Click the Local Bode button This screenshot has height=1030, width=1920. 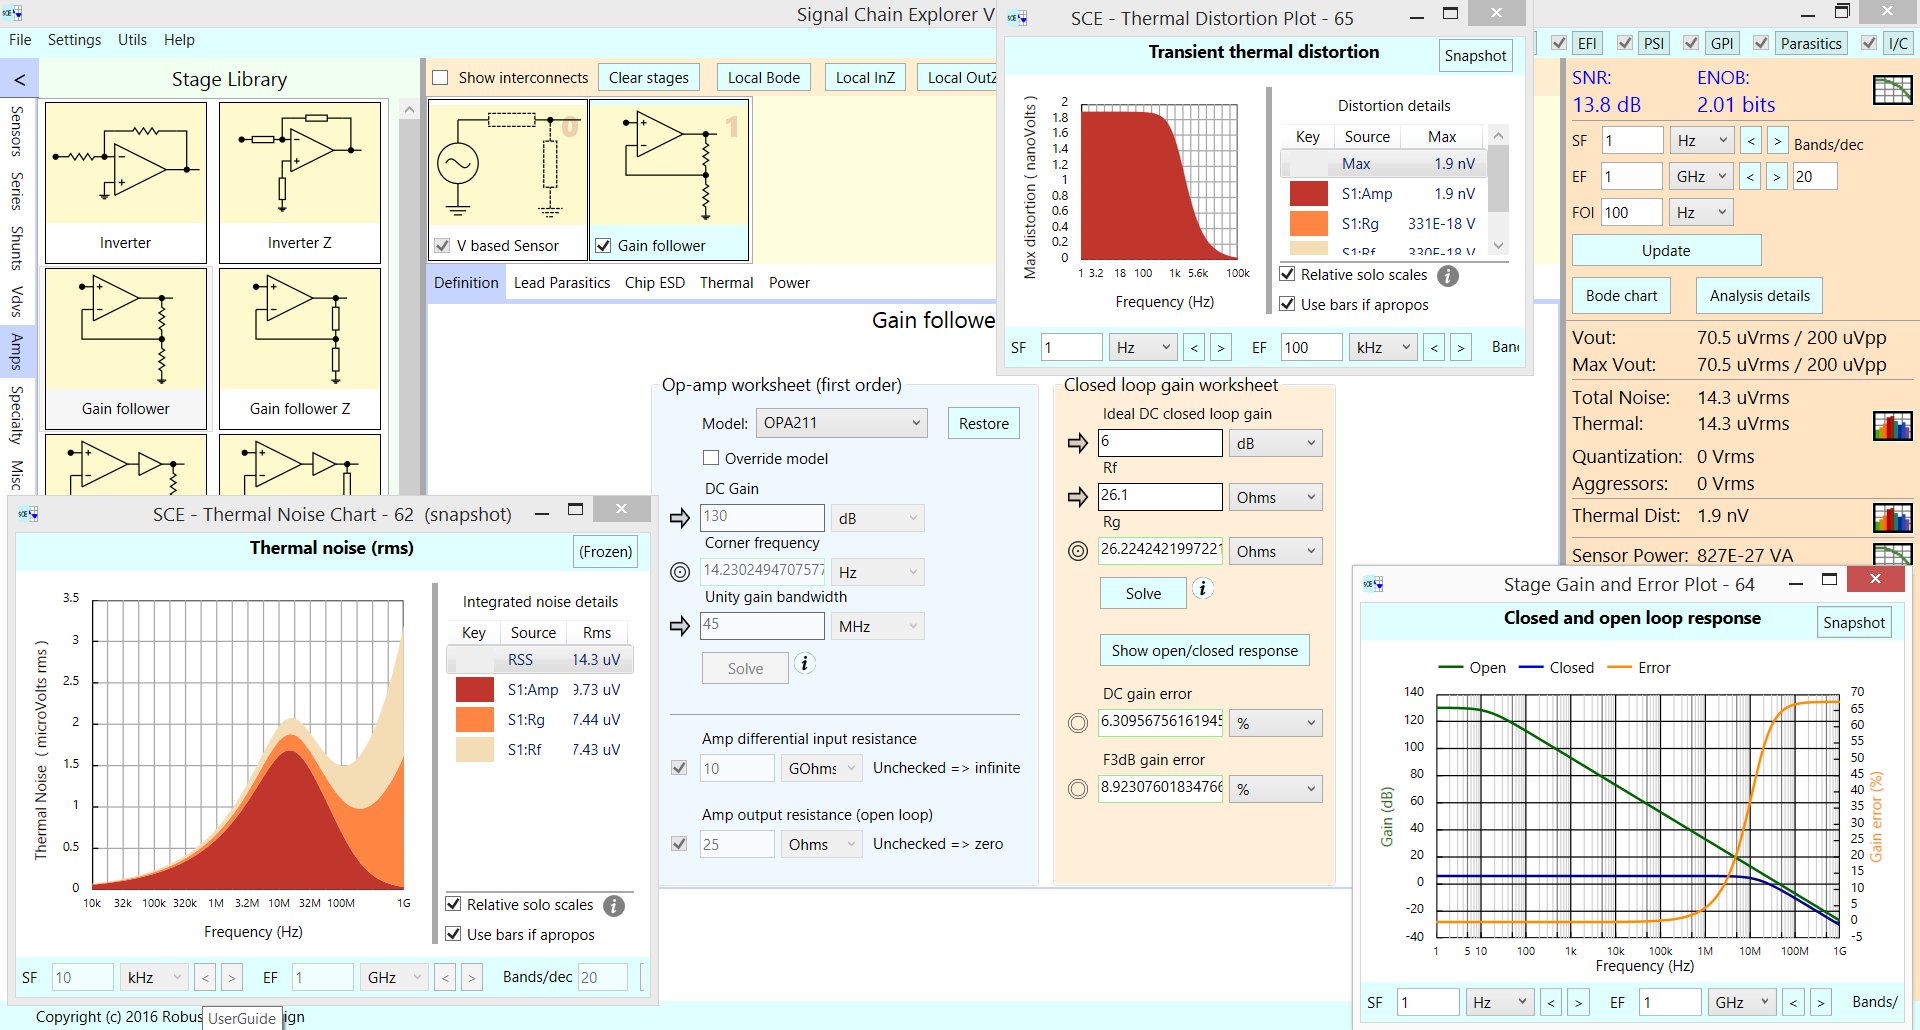(x=764, y=78)
